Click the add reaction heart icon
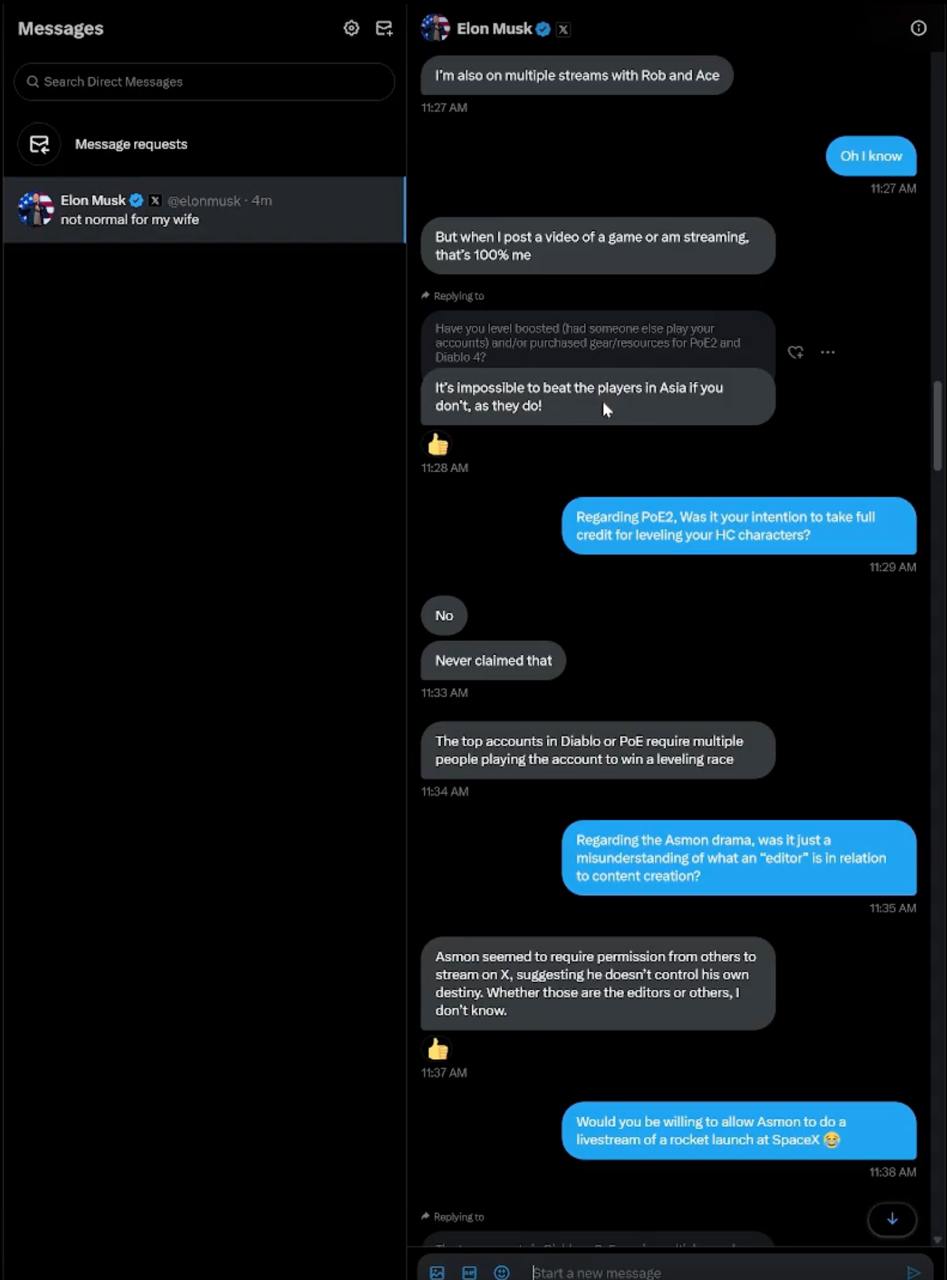 tap(795, 352)
